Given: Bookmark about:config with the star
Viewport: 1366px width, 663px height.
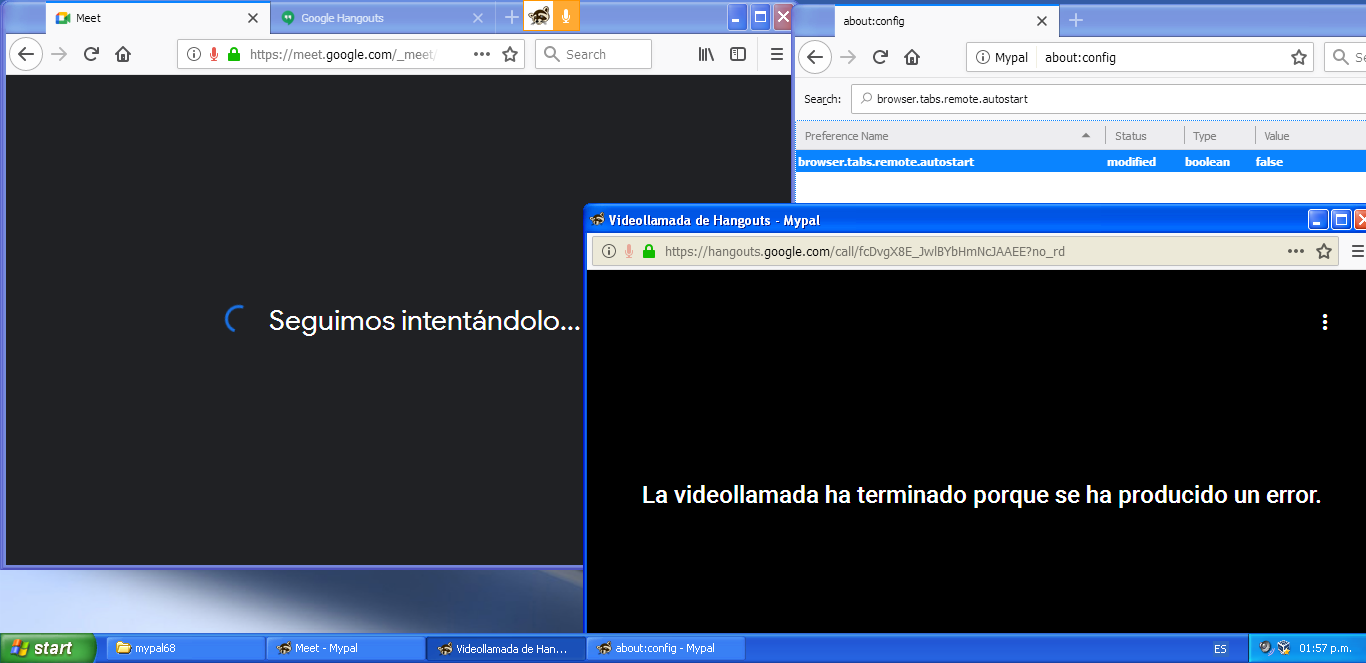Looking at the screenshot, I should point(1299,57).
